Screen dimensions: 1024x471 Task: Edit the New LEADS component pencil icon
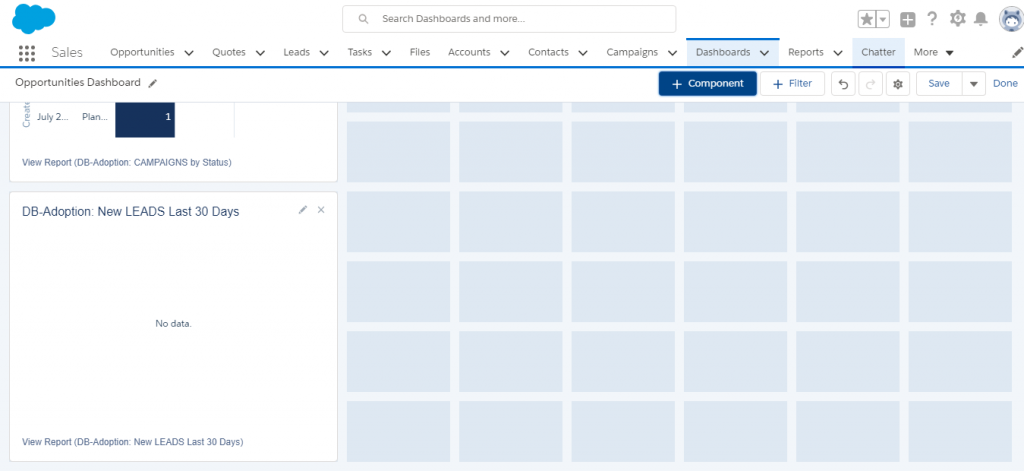302,210
